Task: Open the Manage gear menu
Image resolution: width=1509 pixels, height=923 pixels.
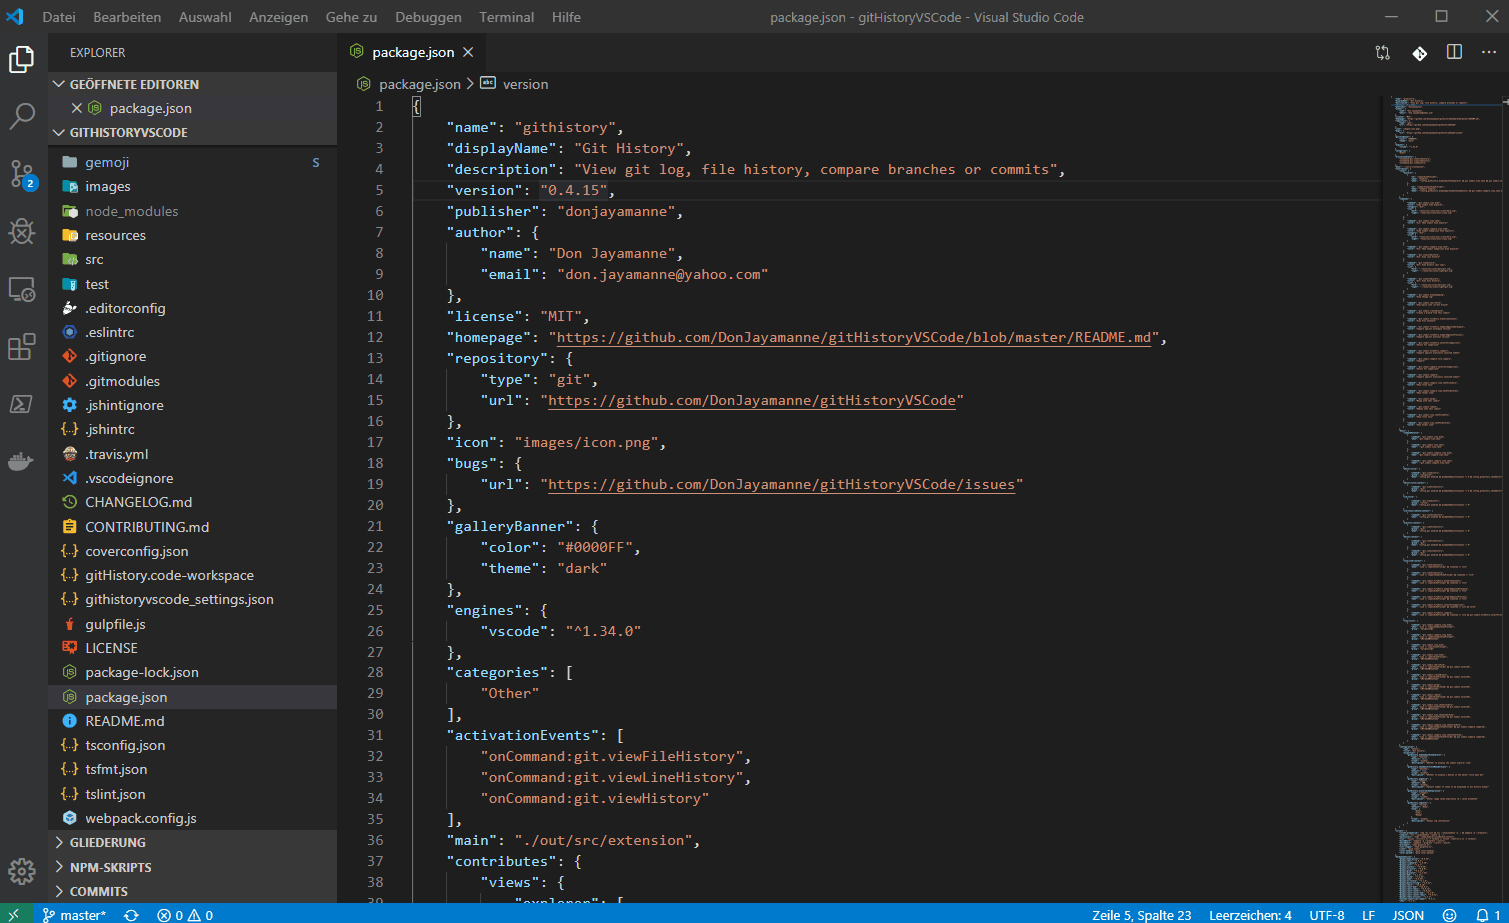Action: coord(21,871)
